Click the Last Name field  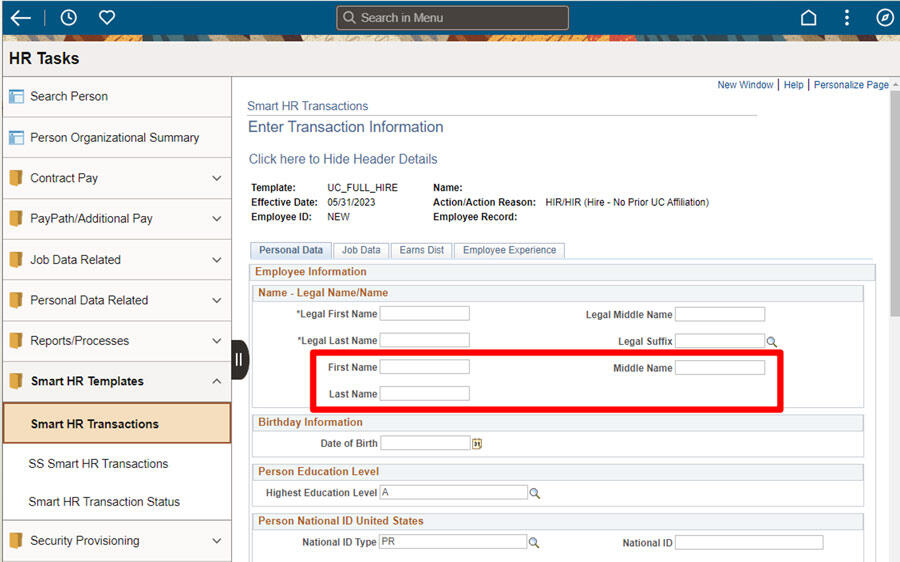click(x=425, y=393)
